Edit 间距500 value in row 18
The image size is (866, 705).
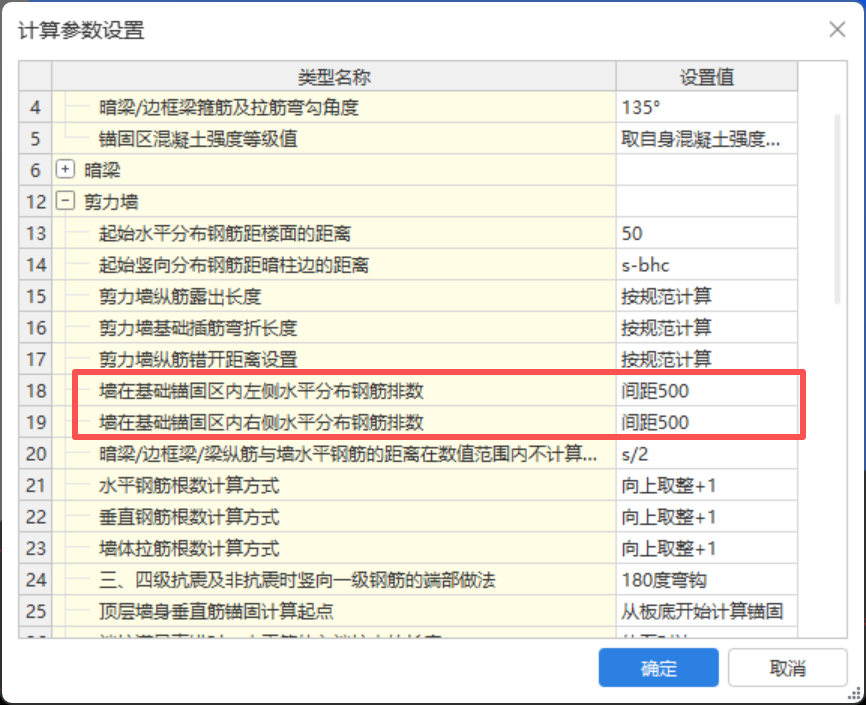point(707,390)
